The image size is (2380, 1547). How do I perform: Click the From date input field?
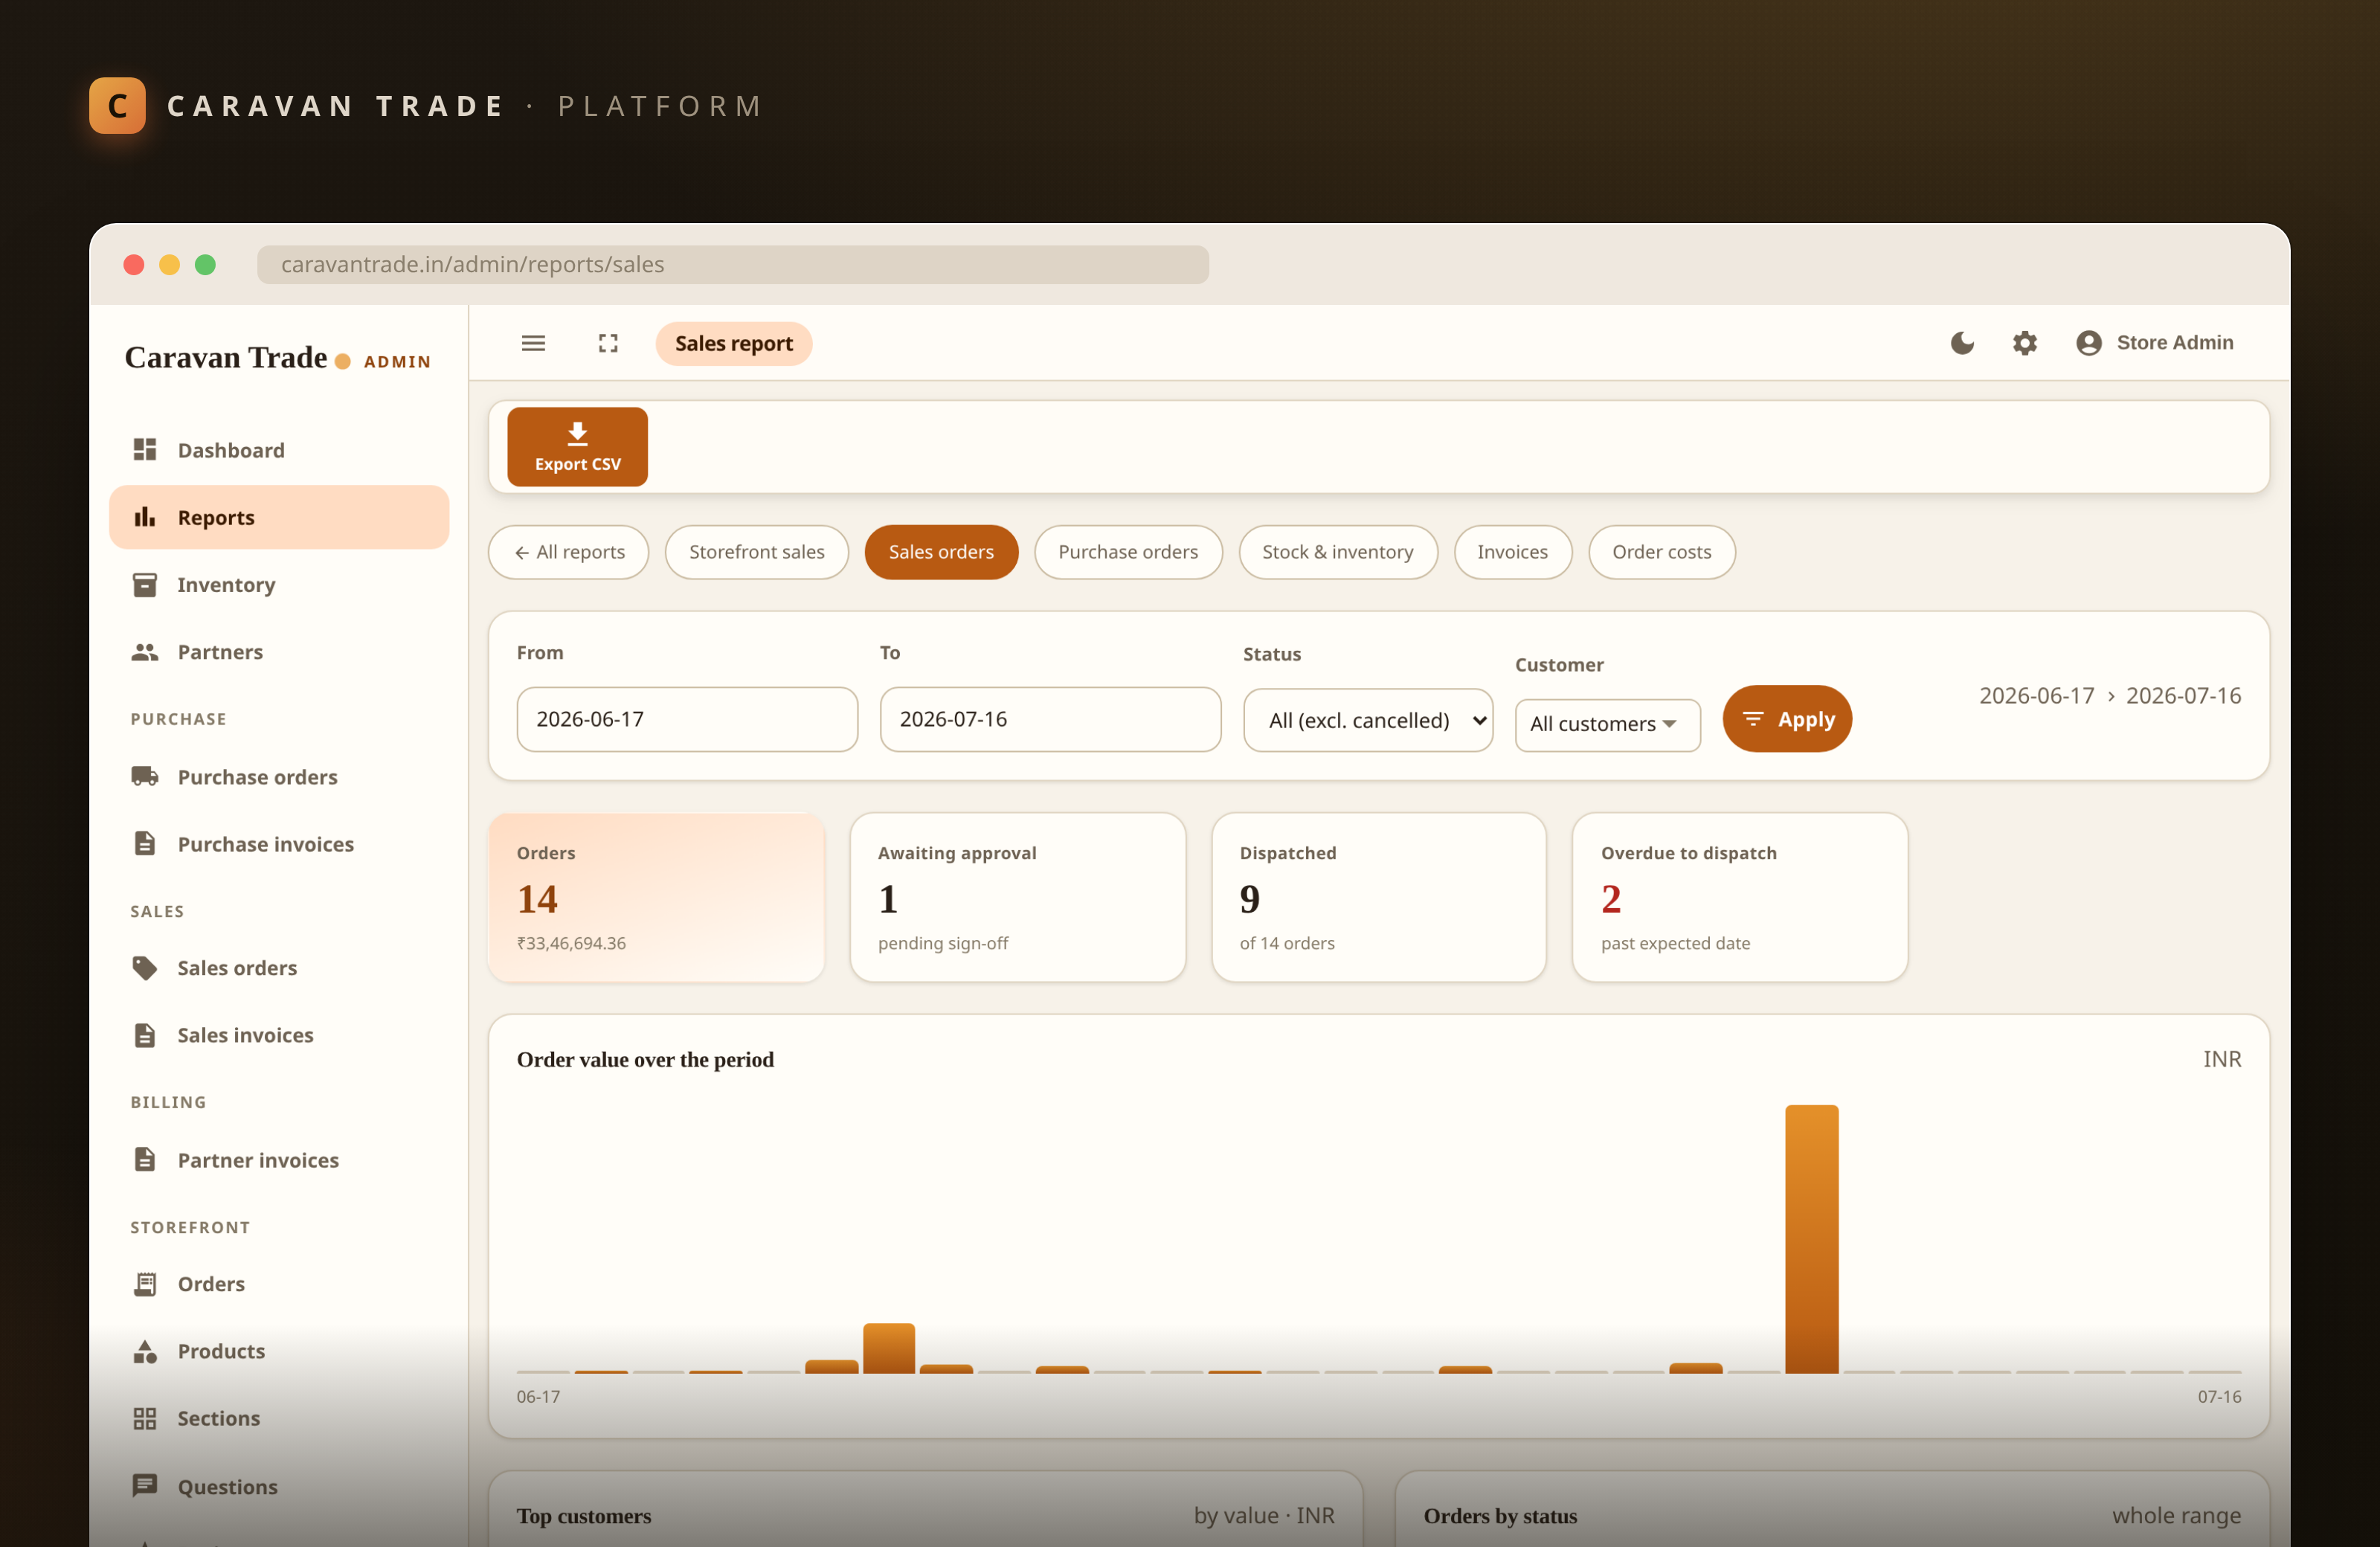point(687,719)
